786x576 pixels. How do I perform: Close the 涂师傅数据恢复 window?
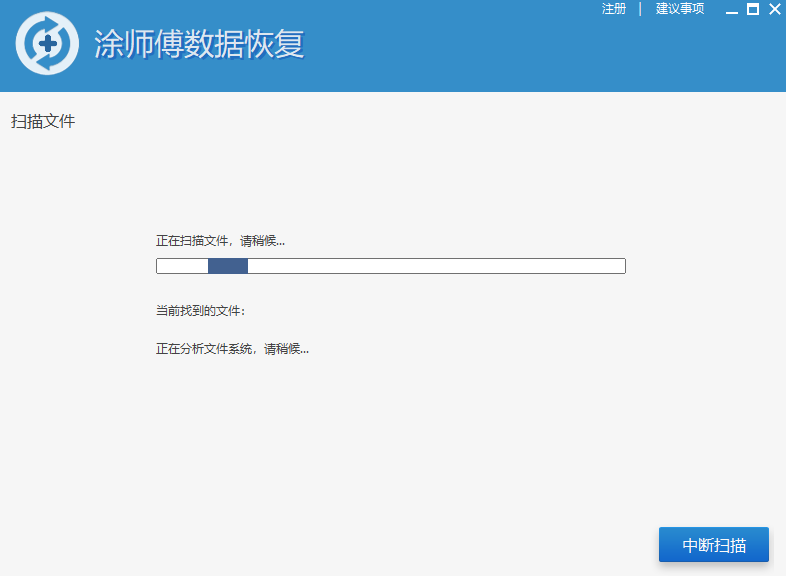774,9
